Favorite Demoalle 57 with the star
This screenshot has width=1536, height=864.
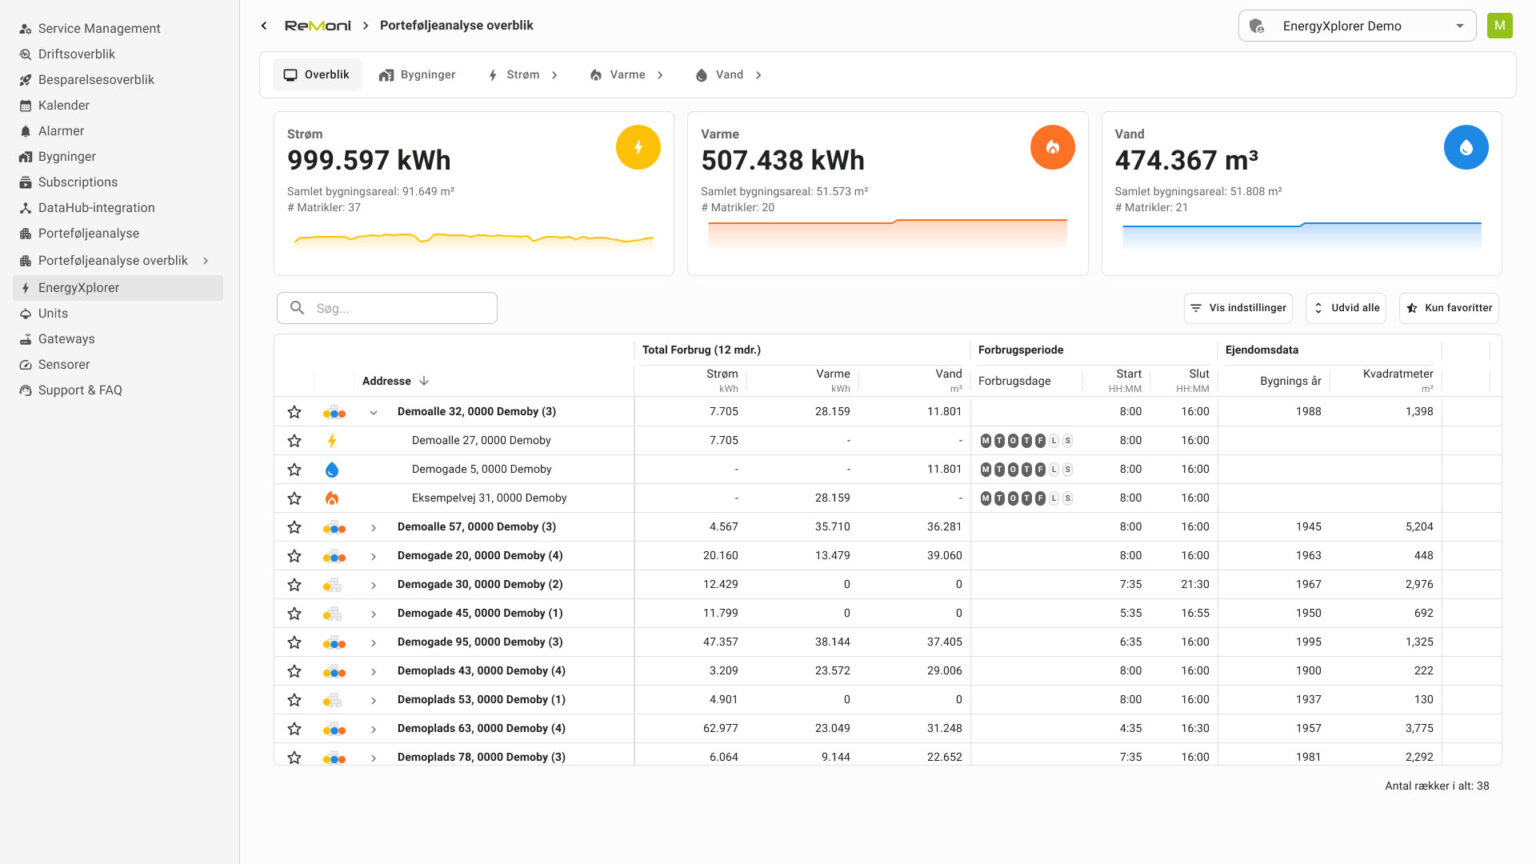[294, 527]
